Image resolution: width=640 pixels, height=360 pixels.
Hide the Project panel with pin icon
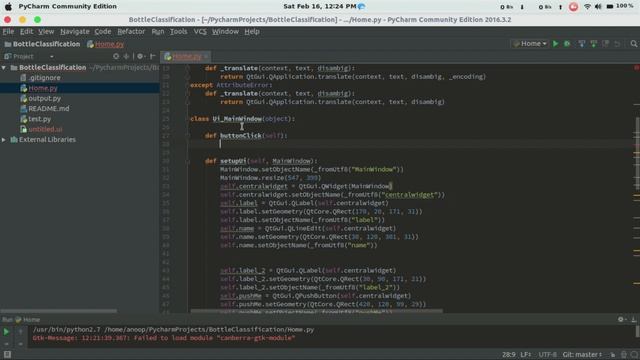(153, 56)
